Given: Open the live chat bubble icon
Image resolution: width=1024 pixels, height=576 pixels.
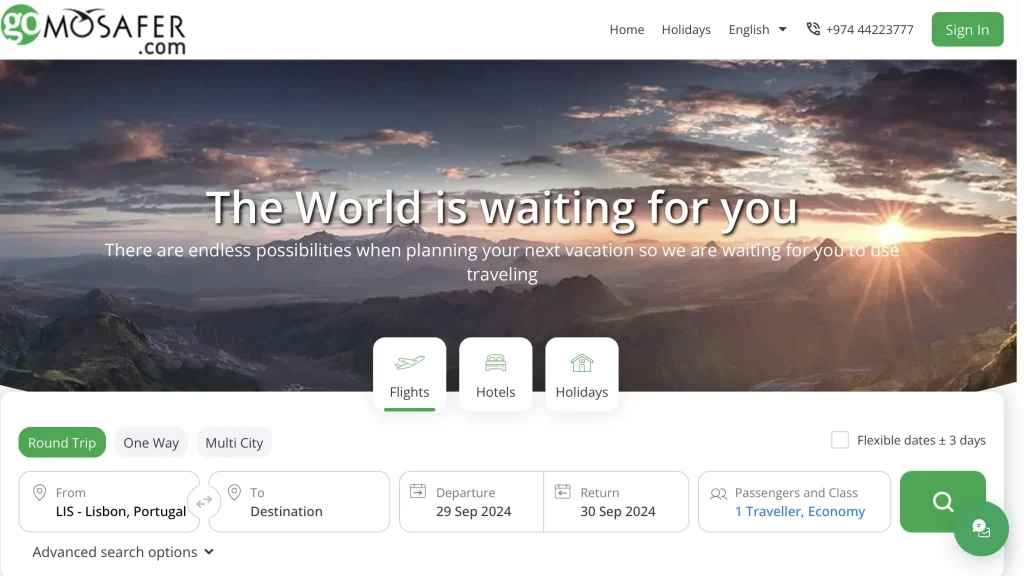Looking at the screenshot, I should tap(980, 528).
